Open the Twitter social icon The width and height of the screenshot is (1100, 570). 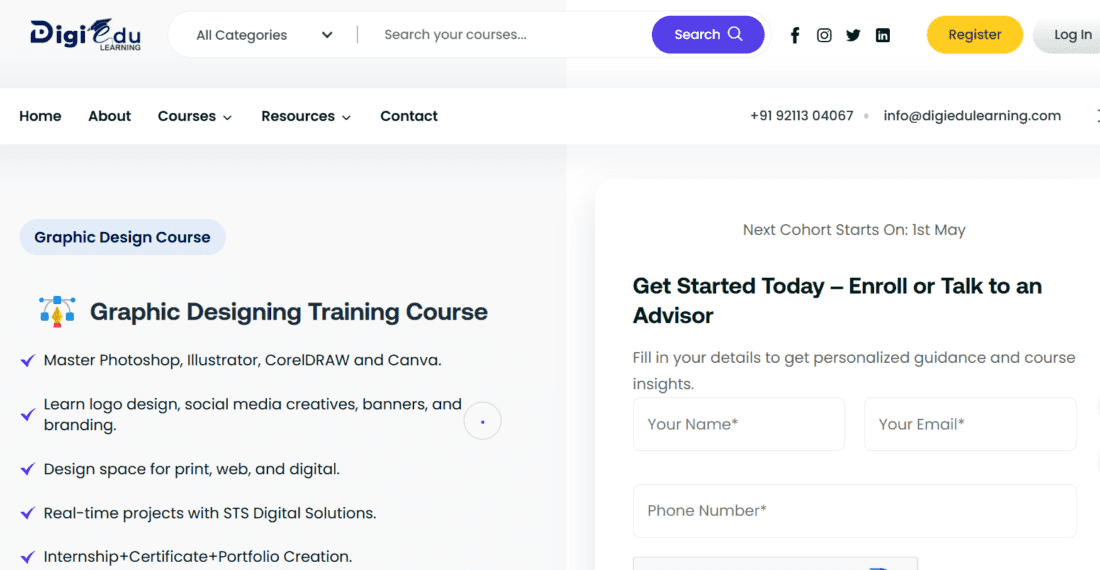pyautogui.click(x=853, y=35)
